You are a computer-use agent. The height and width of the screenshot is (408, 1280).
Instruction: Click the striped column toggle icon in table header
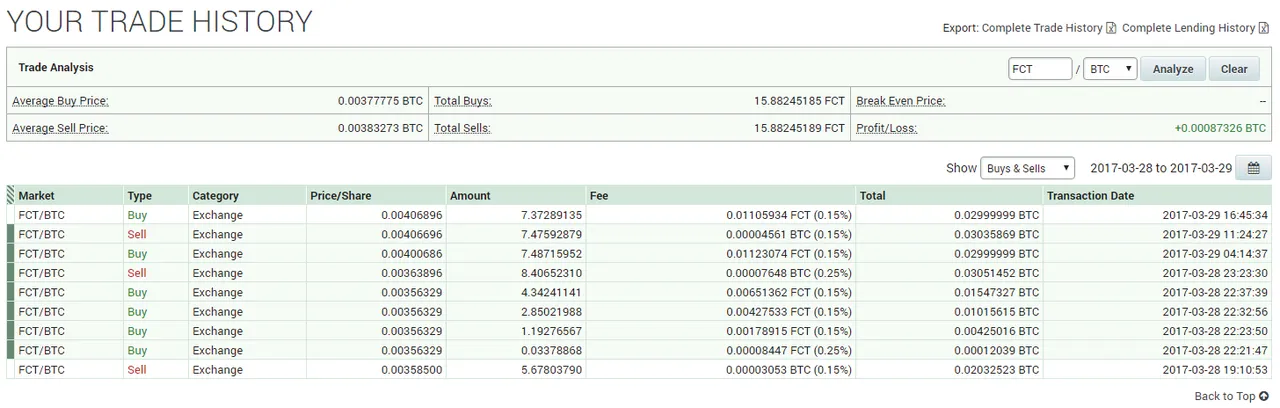(11, 195)
